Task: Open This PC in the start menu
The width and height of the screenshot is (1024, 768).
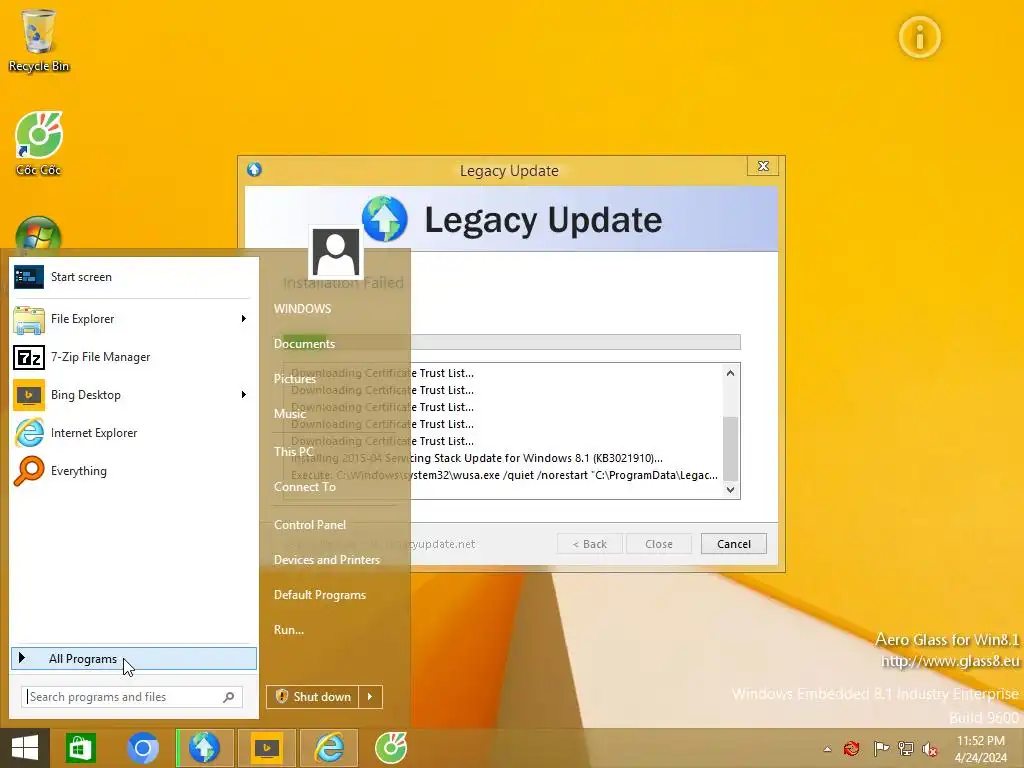Action: click(294, 452)
